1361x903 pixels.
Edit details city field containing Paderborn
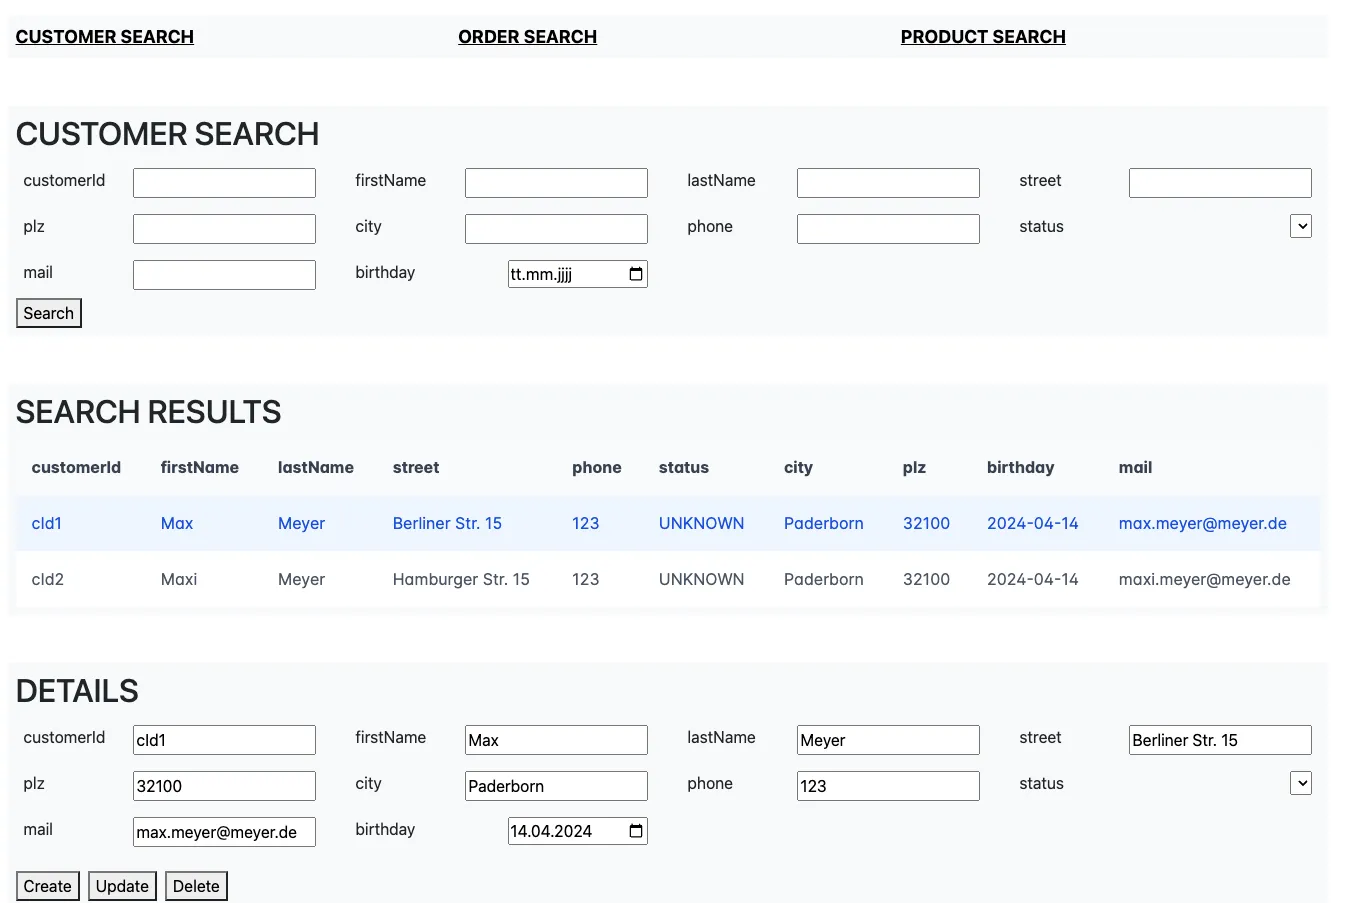[x=556, y=786]
